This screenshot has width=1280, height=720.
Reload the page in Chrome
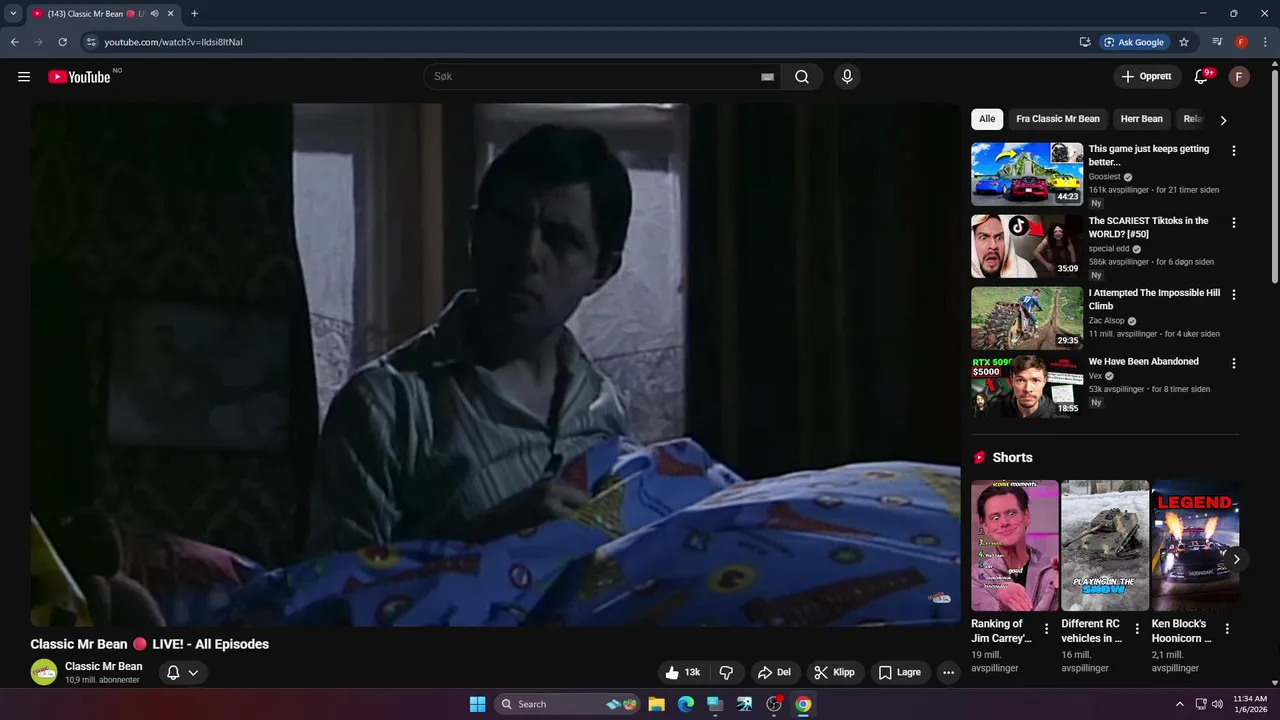click(x=62, y=42)
